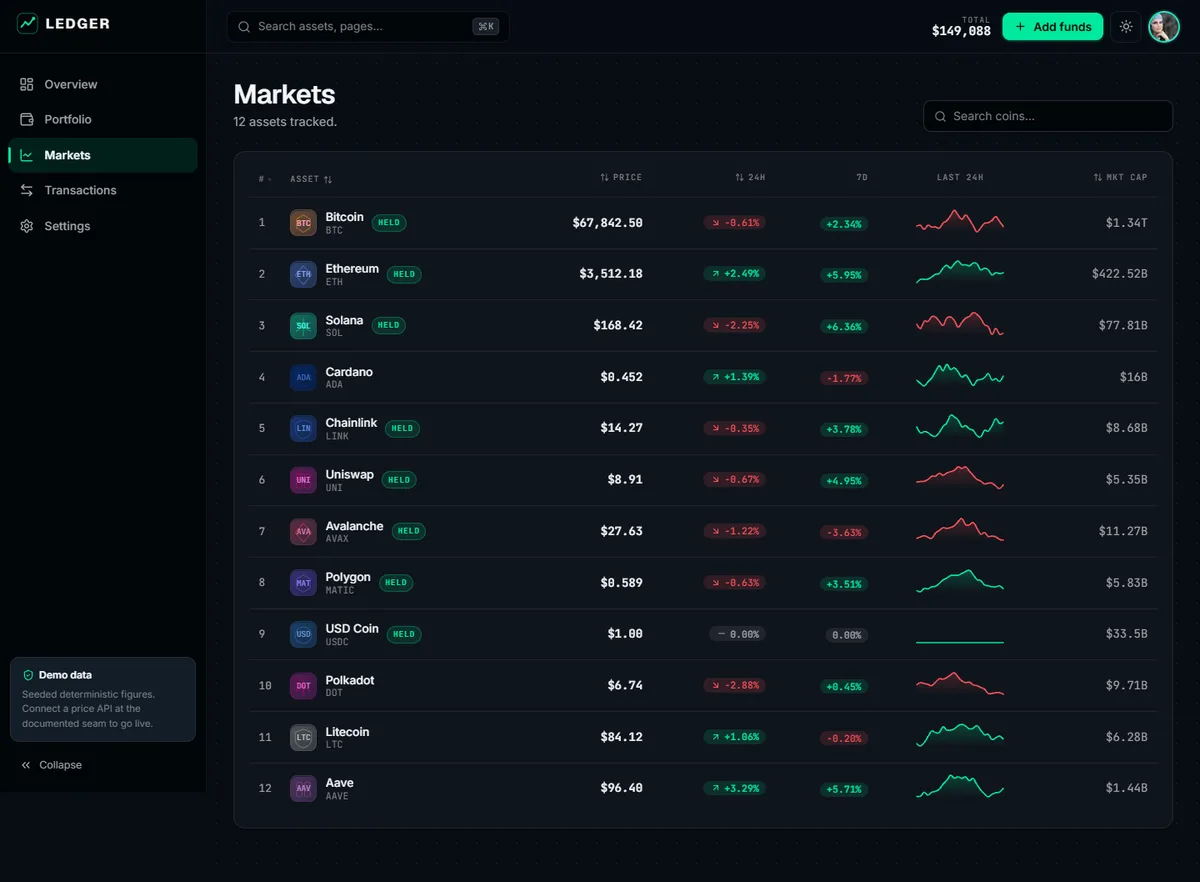Image resolution: width=1200 pixels, height=882 pixels.
Task: Collapse the sidebar
Action: [52, 765]
